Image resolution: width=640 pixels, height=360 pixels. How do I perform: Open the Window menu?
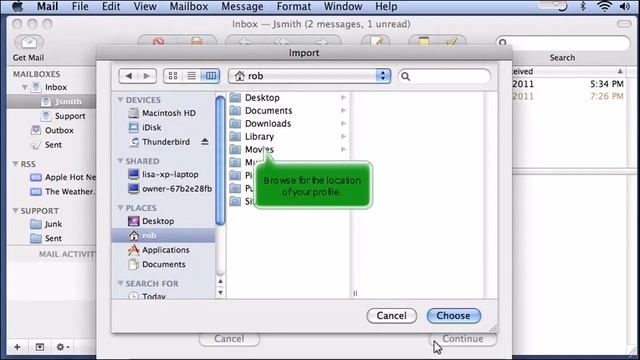click(343, 7)
